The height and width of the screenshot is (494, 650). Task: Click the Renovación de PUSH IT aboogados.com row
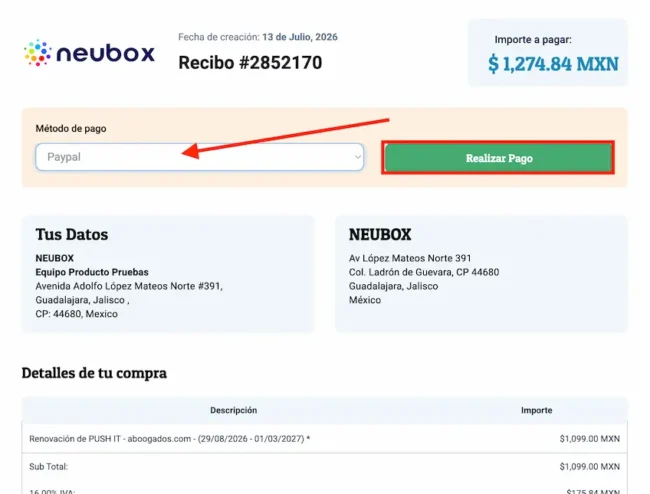(325, 438)
